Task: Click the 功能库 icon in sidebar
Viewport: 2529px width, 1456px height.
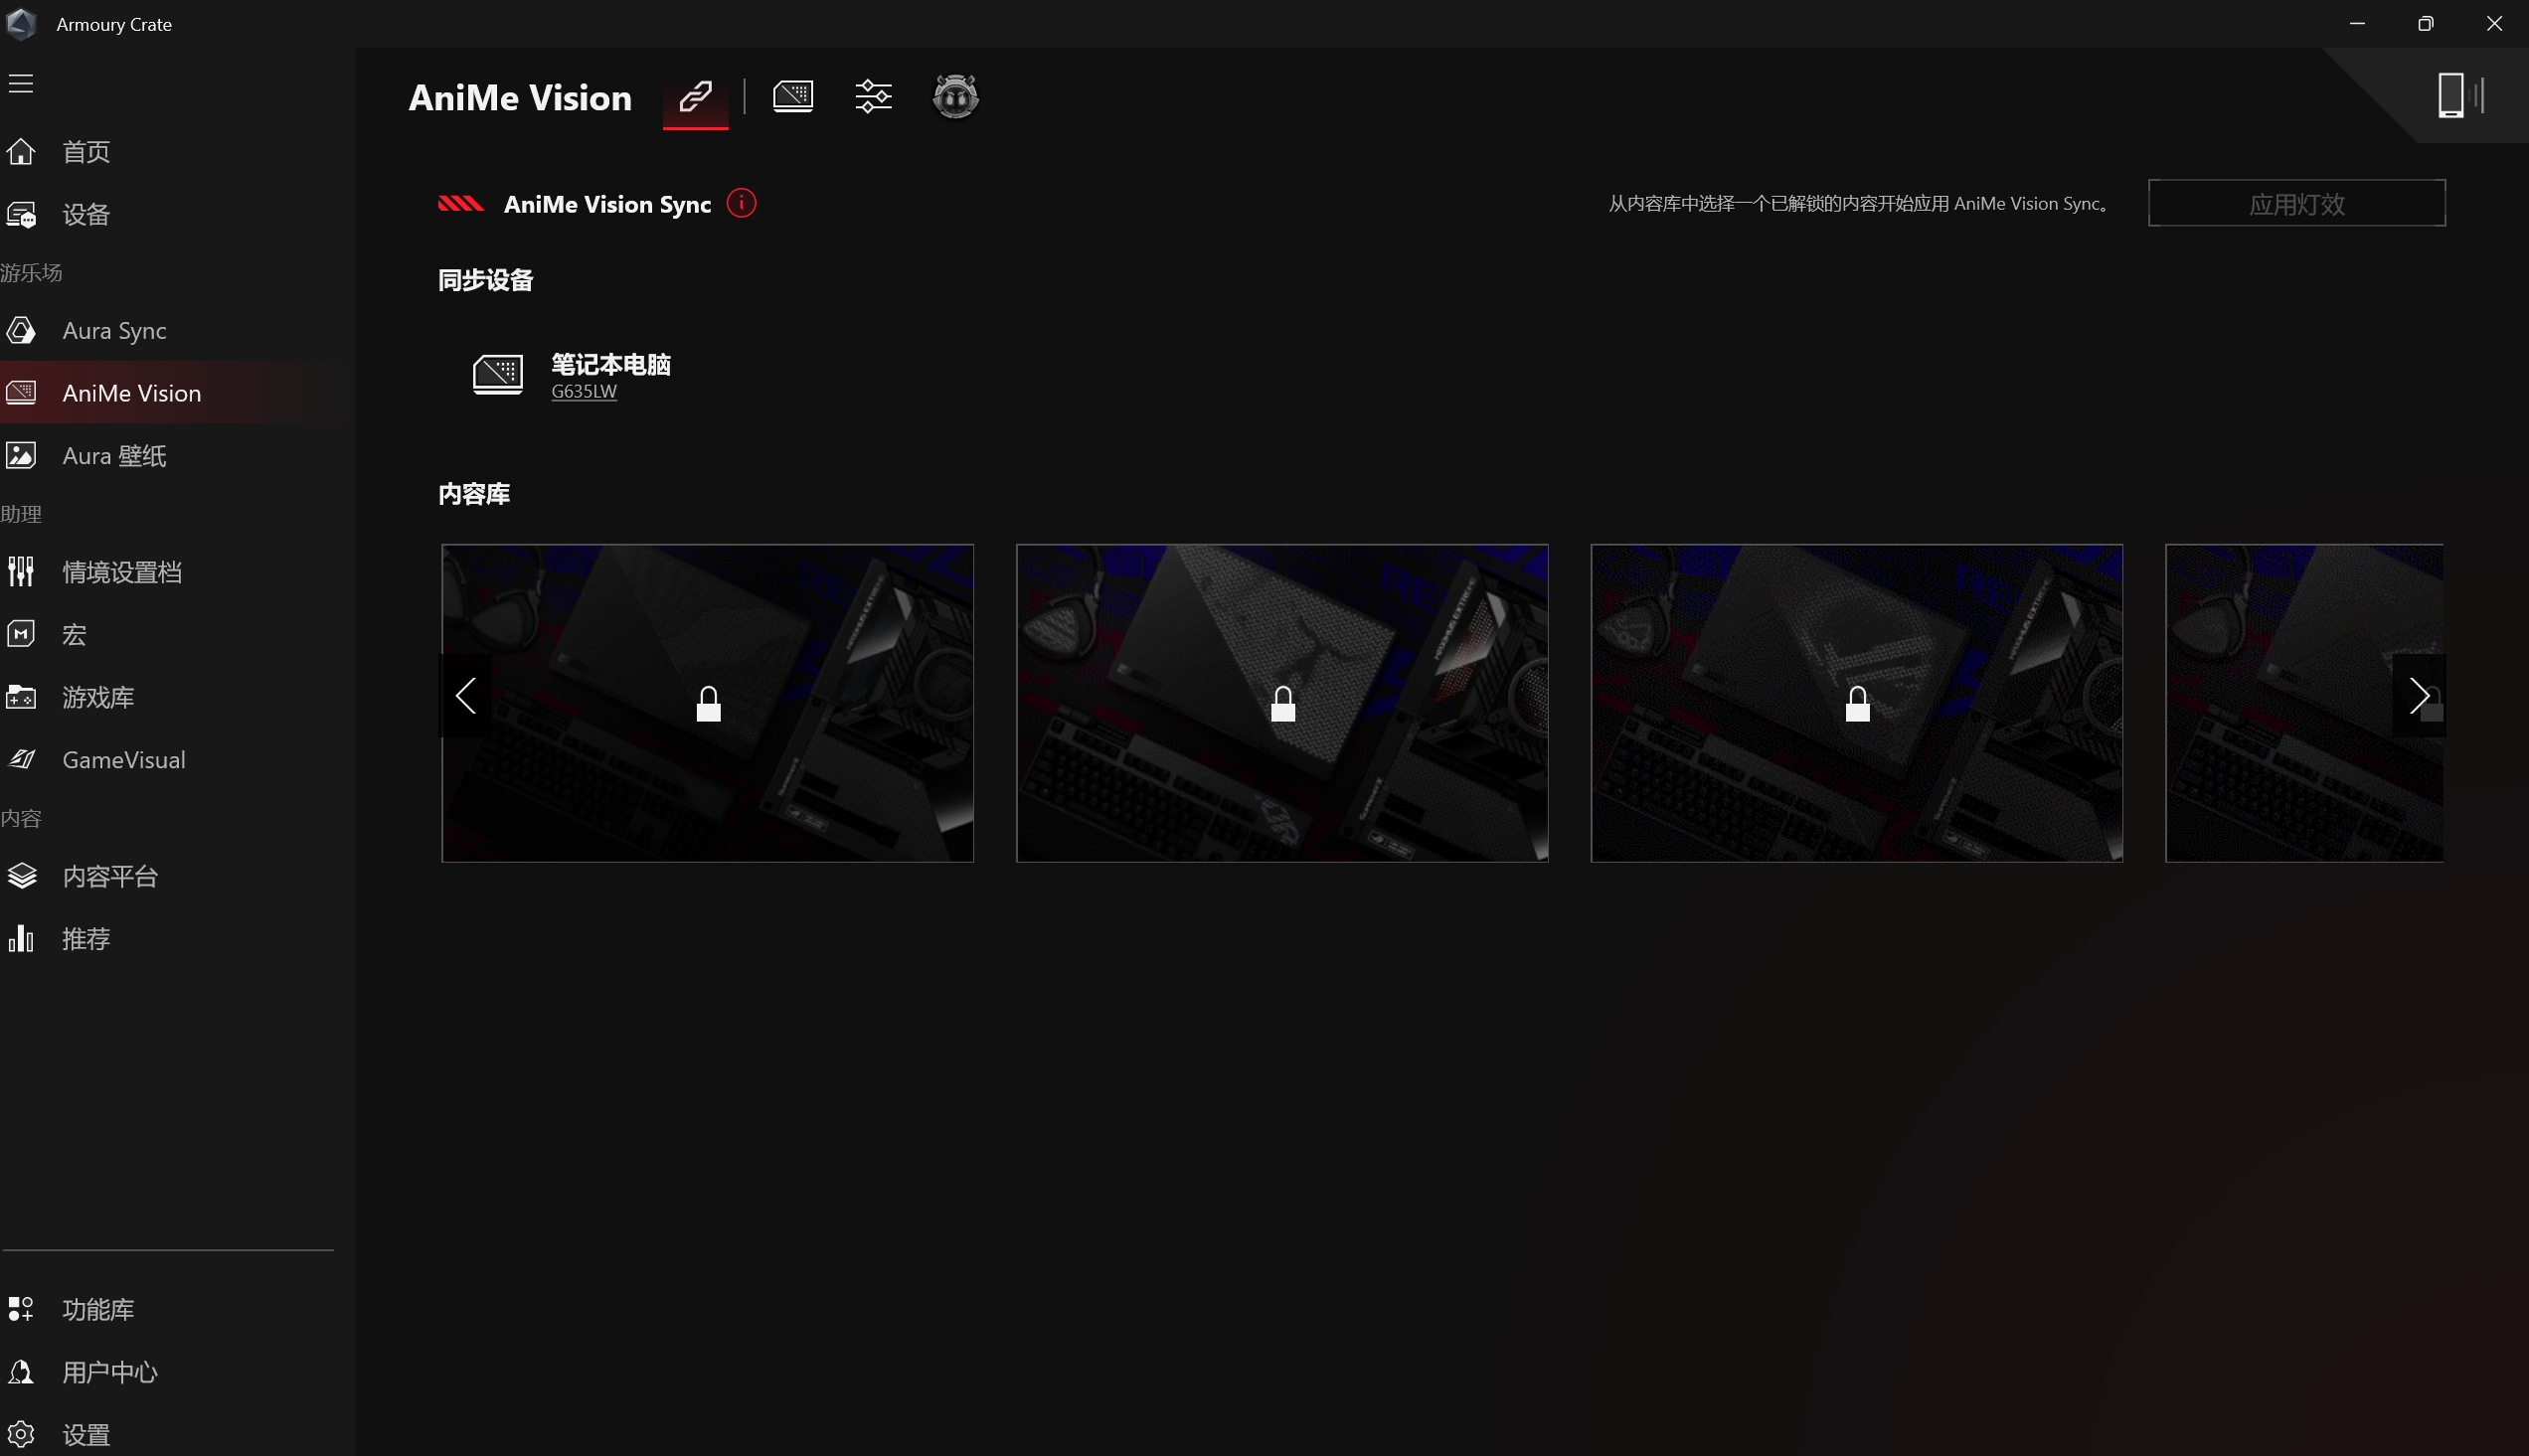Action: pos(21,1309)
